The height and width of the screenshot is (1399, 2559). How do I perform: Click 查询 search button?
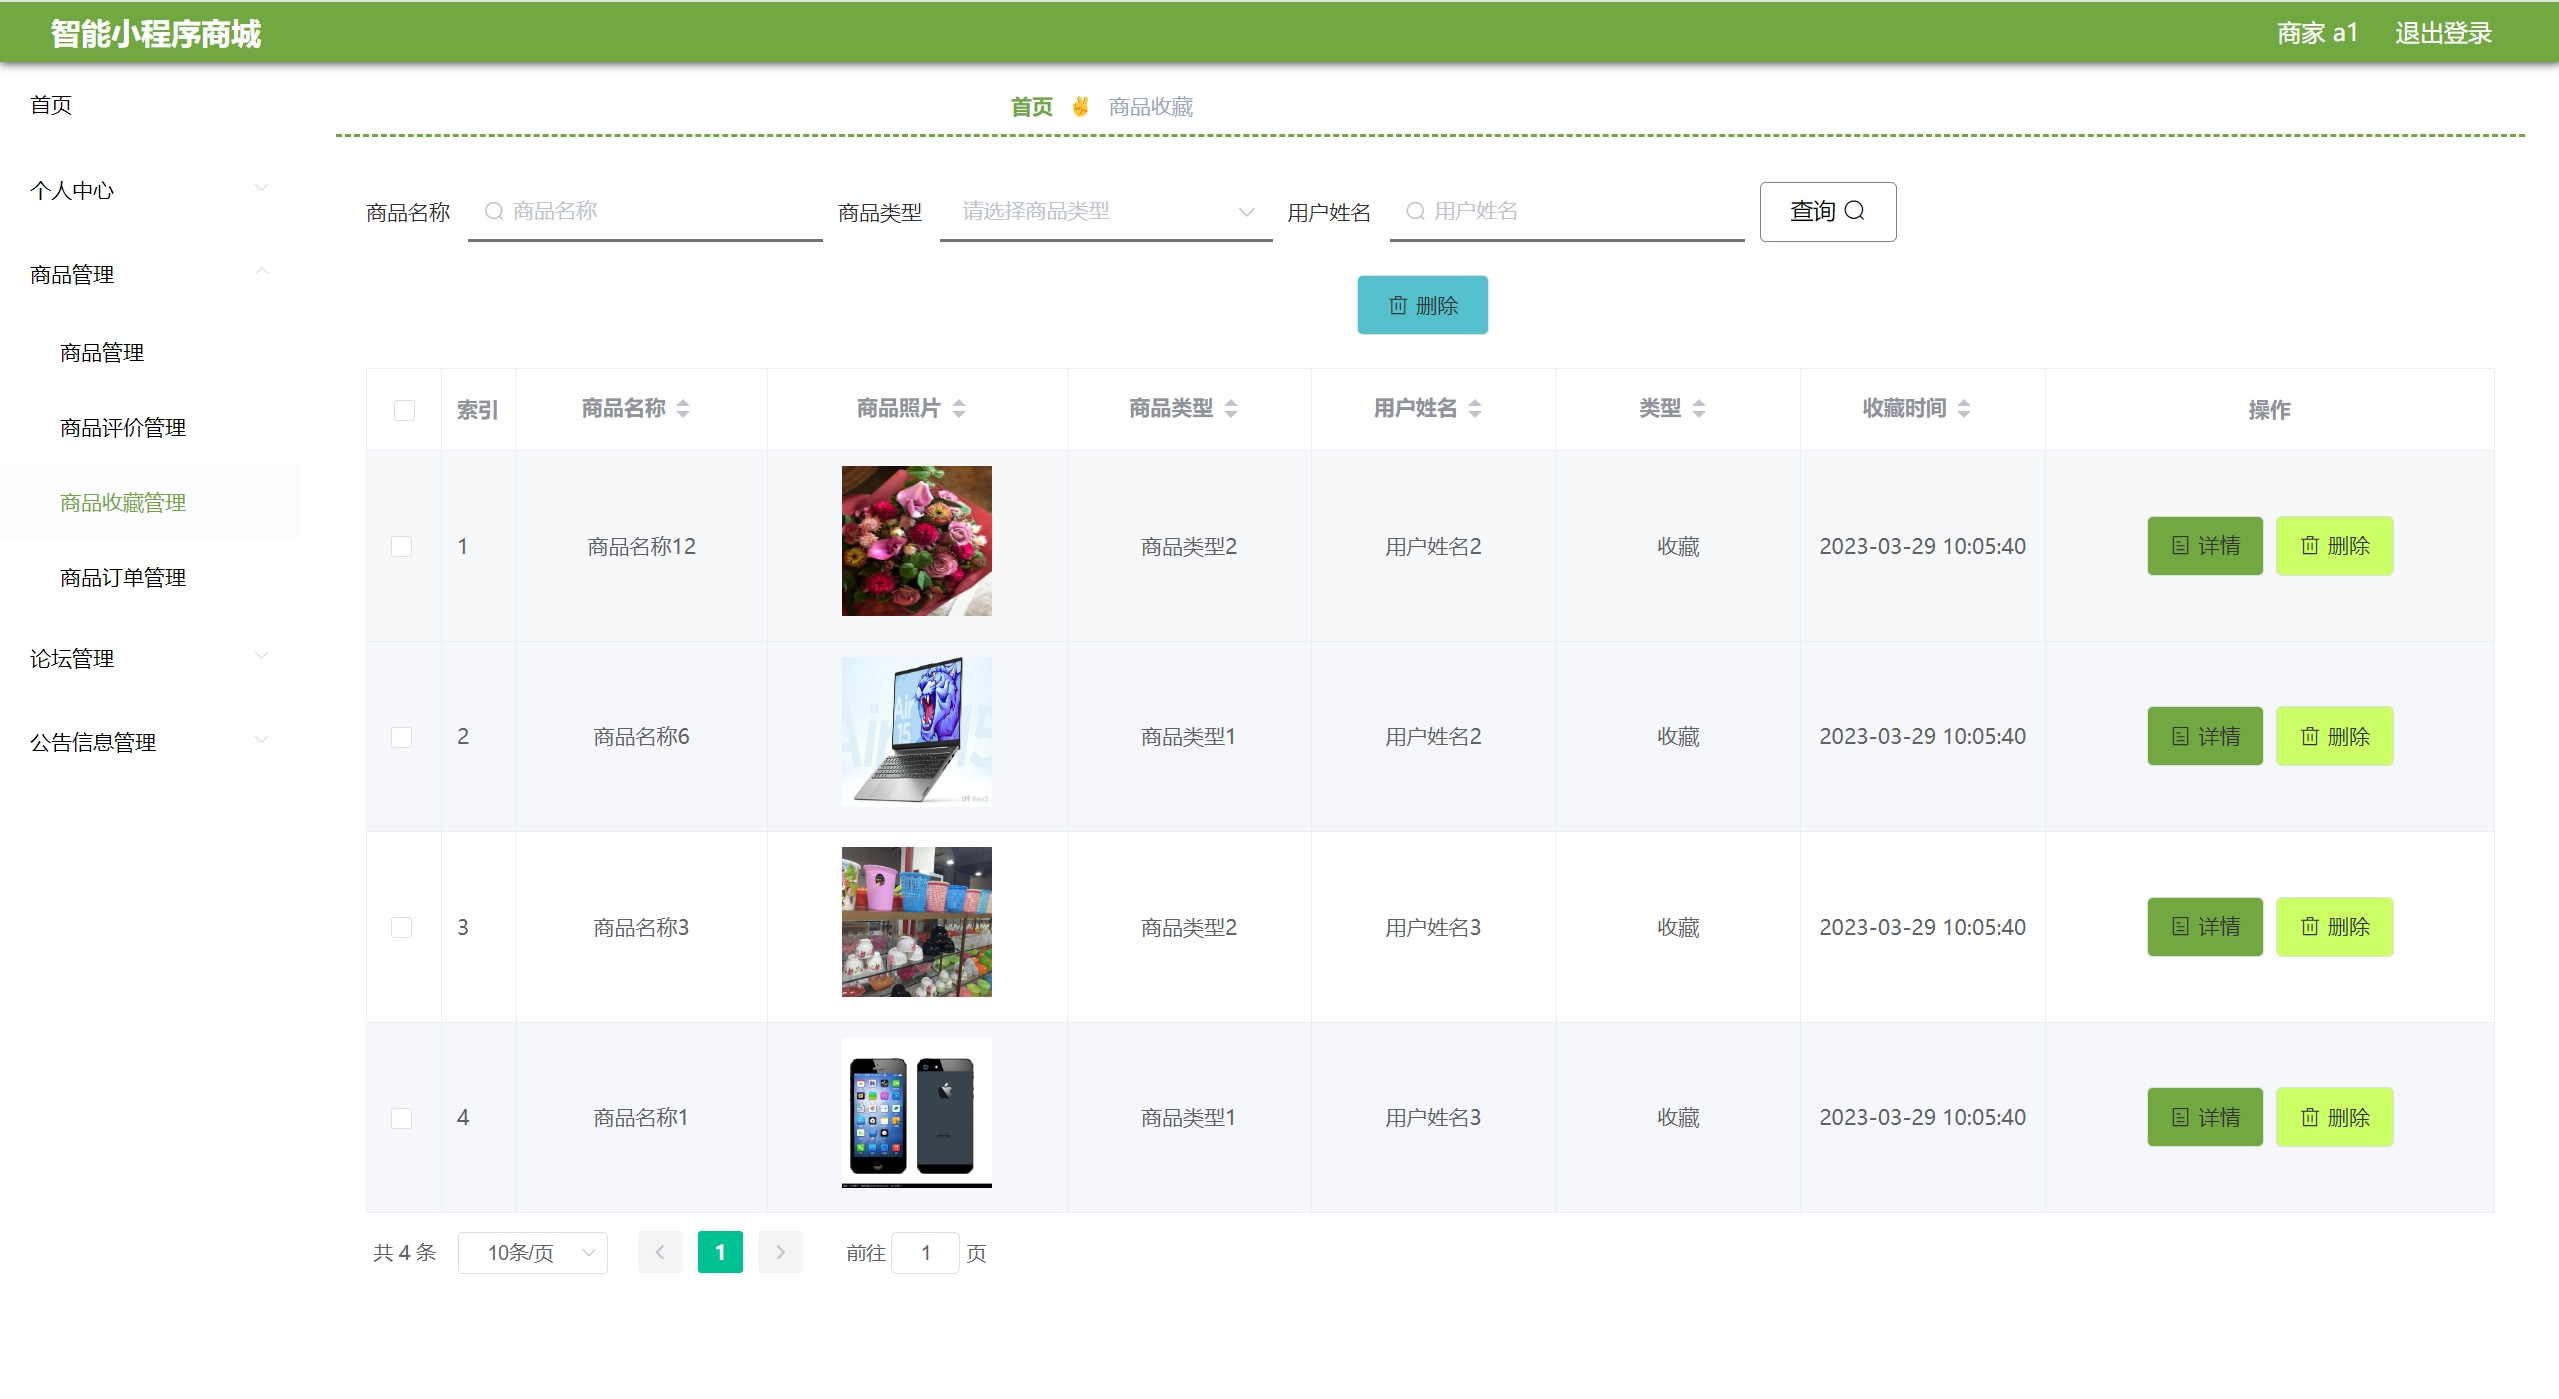1827,211
